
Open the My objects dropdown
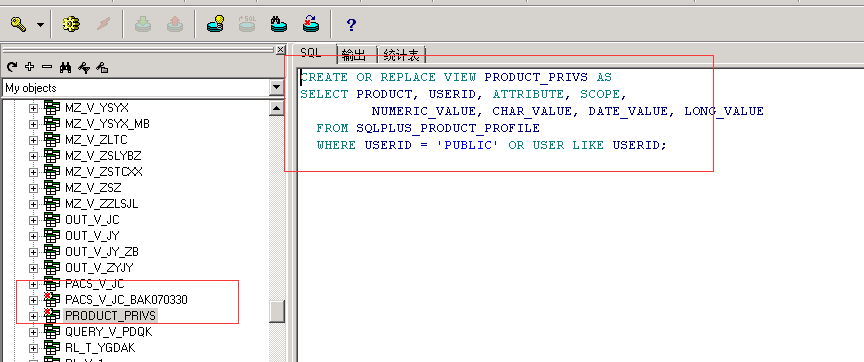click(x=277, y=88)
